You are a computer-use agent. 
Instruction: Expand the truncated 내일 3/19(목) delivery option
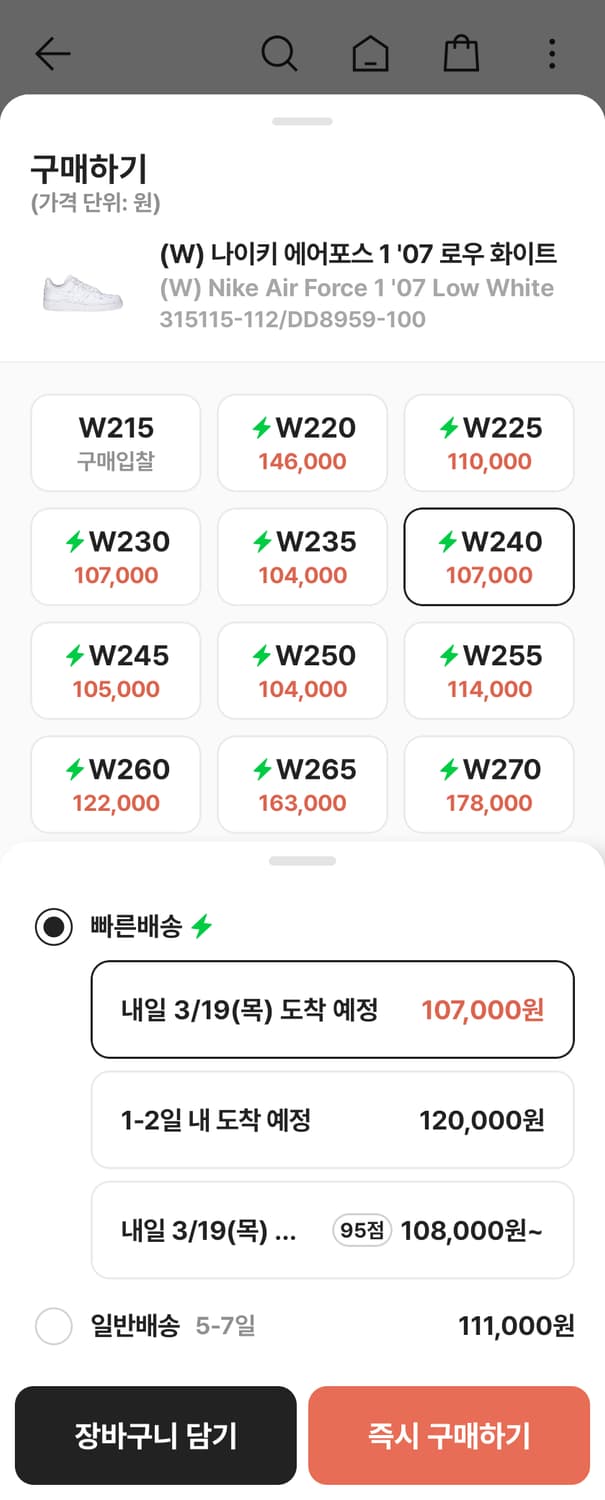click(331, 1229)
